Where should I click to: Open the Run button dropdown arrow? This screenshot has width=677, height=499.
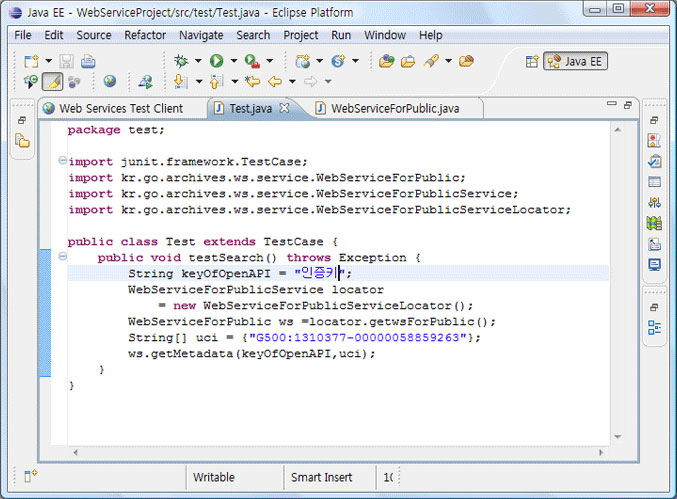234,61
